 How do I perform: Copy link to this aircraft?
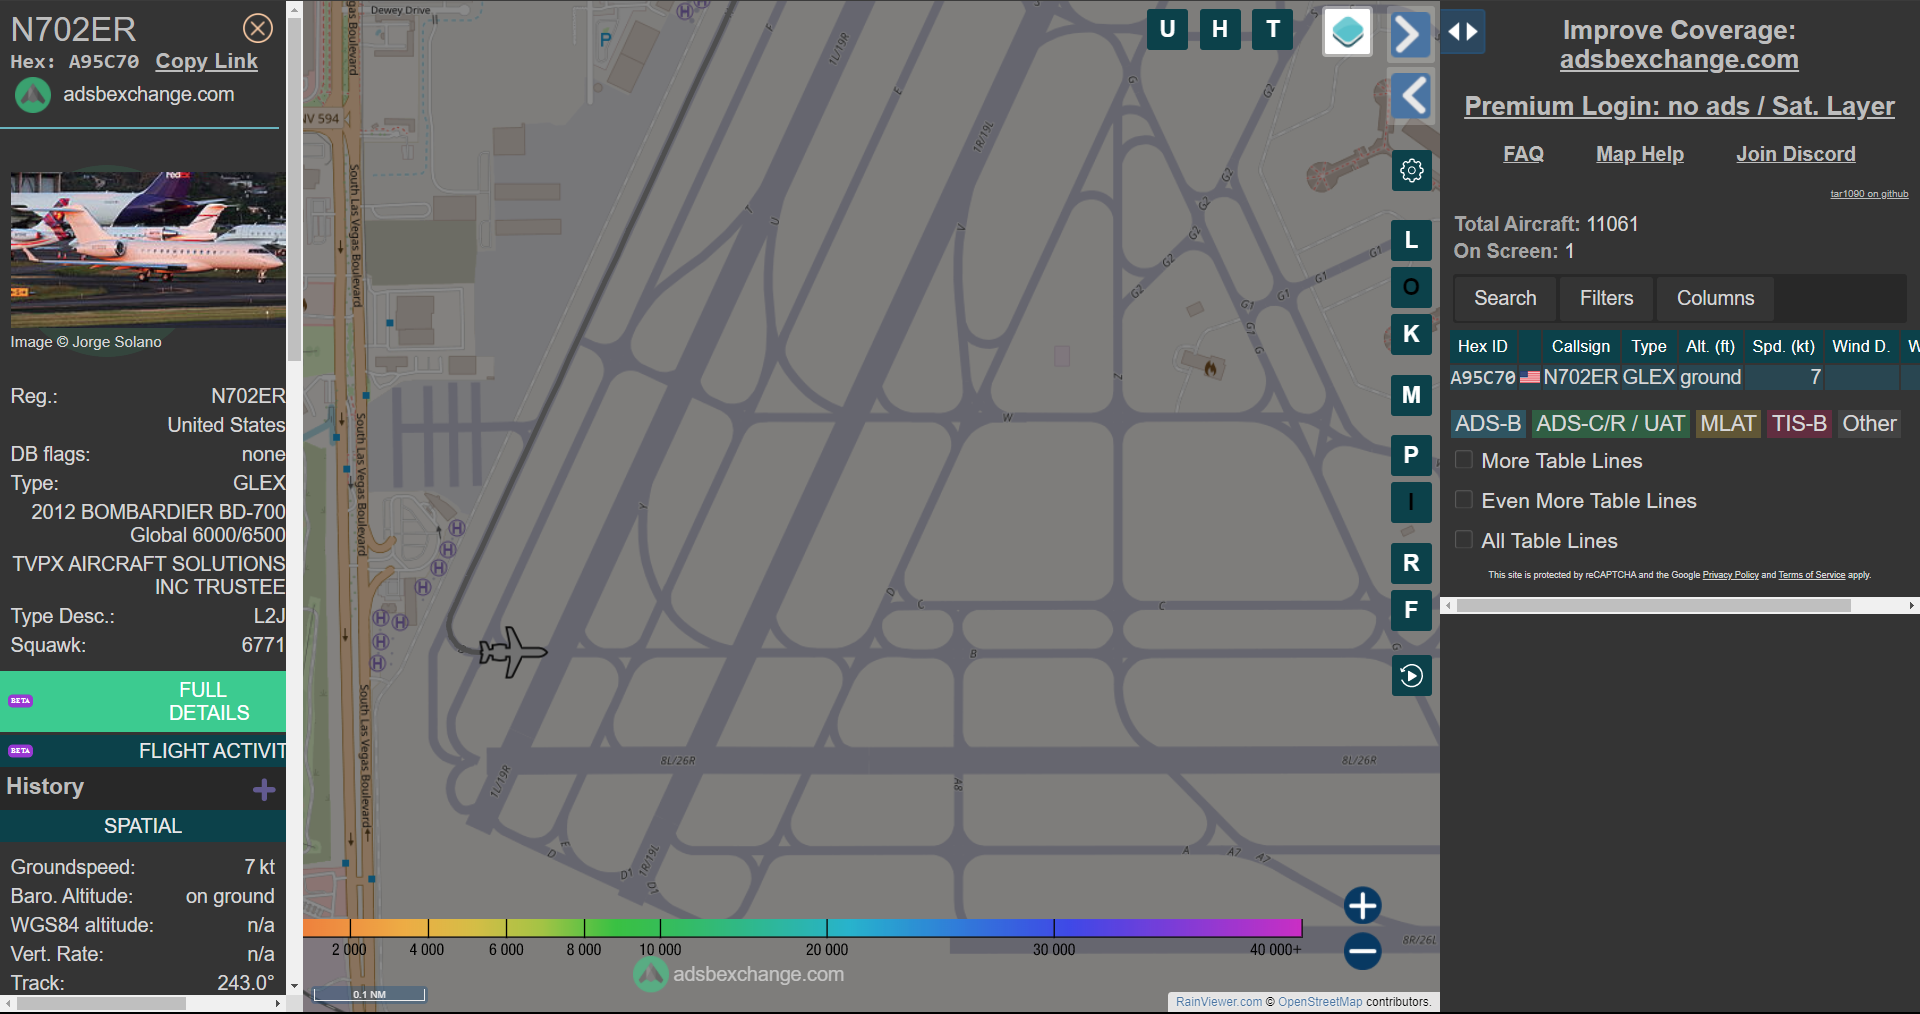click(206, 61)
